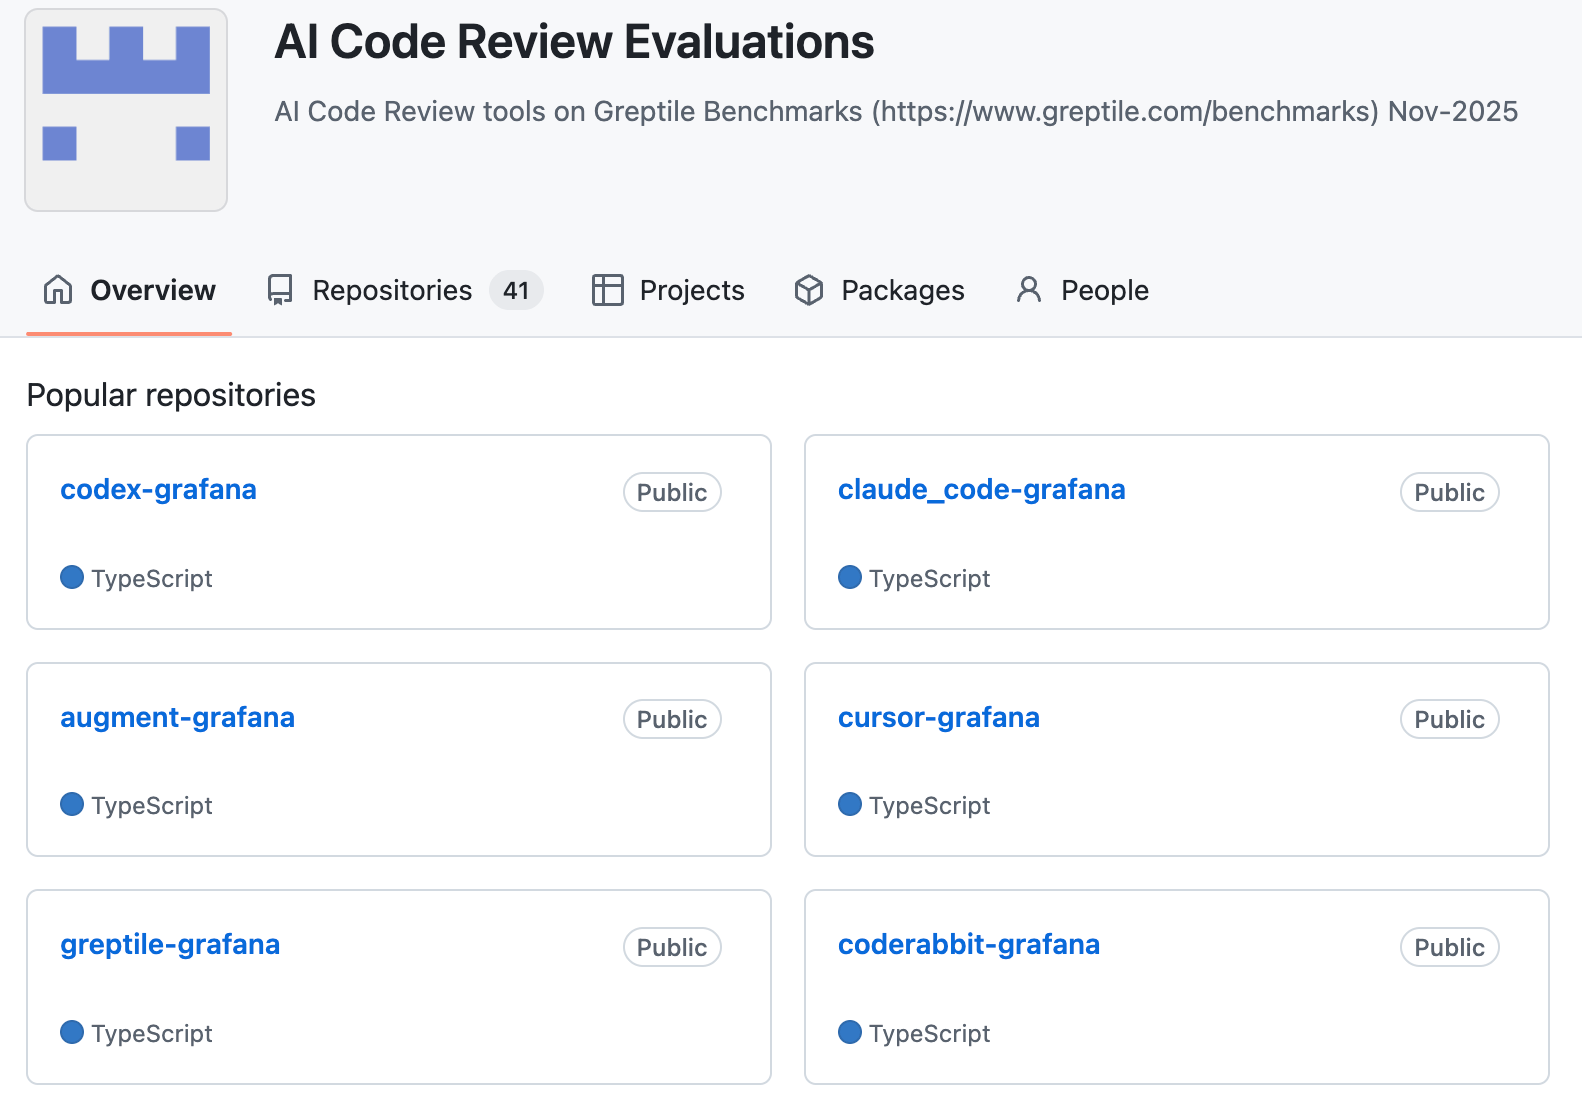
Task: View the People tab
Action: pyautogui.click(x=1104, y=290)
